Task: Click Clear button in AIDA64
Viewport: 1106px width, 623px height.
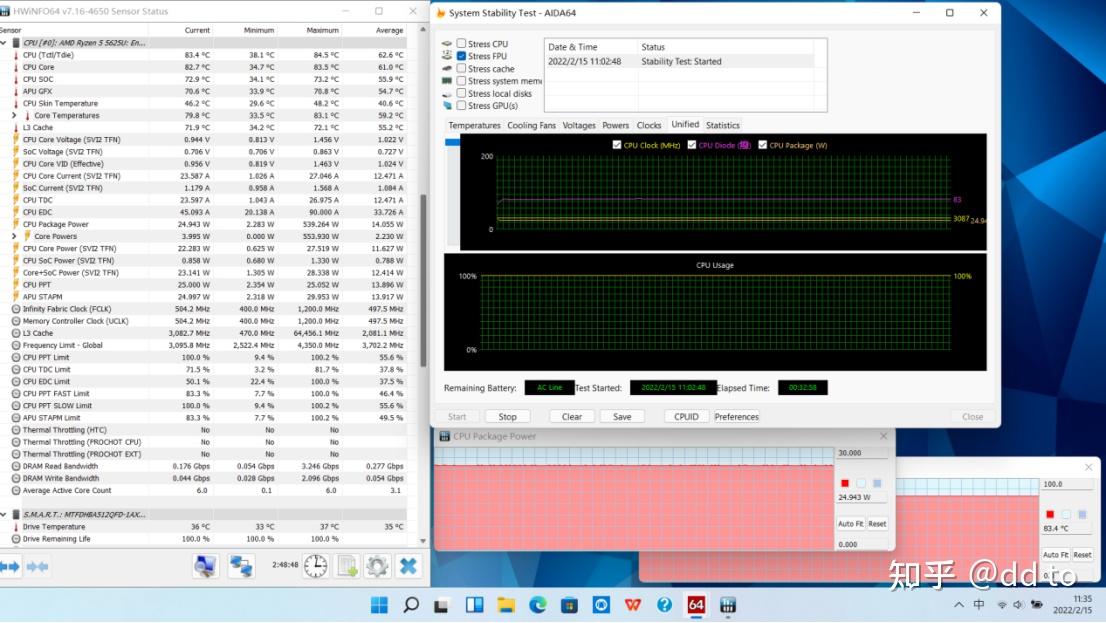Action: (571, 417)
